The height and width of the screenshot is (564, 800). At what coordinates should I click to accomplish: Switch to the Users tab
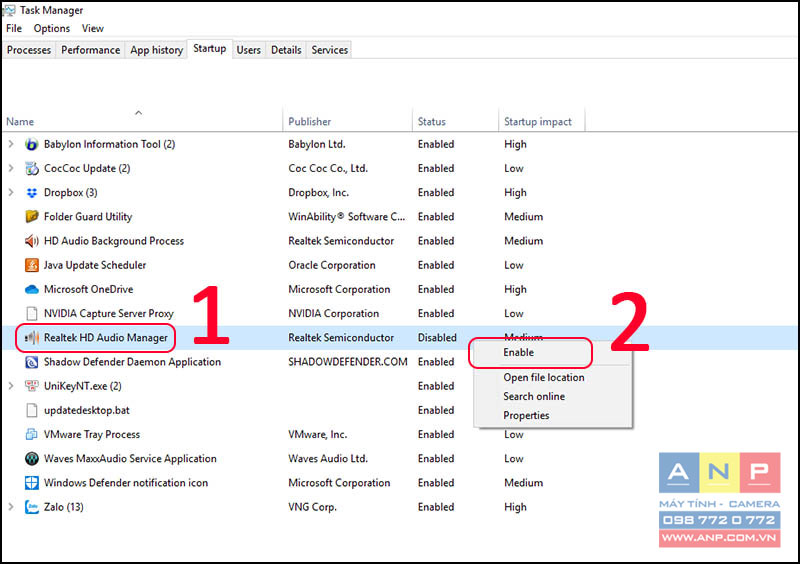248,50
